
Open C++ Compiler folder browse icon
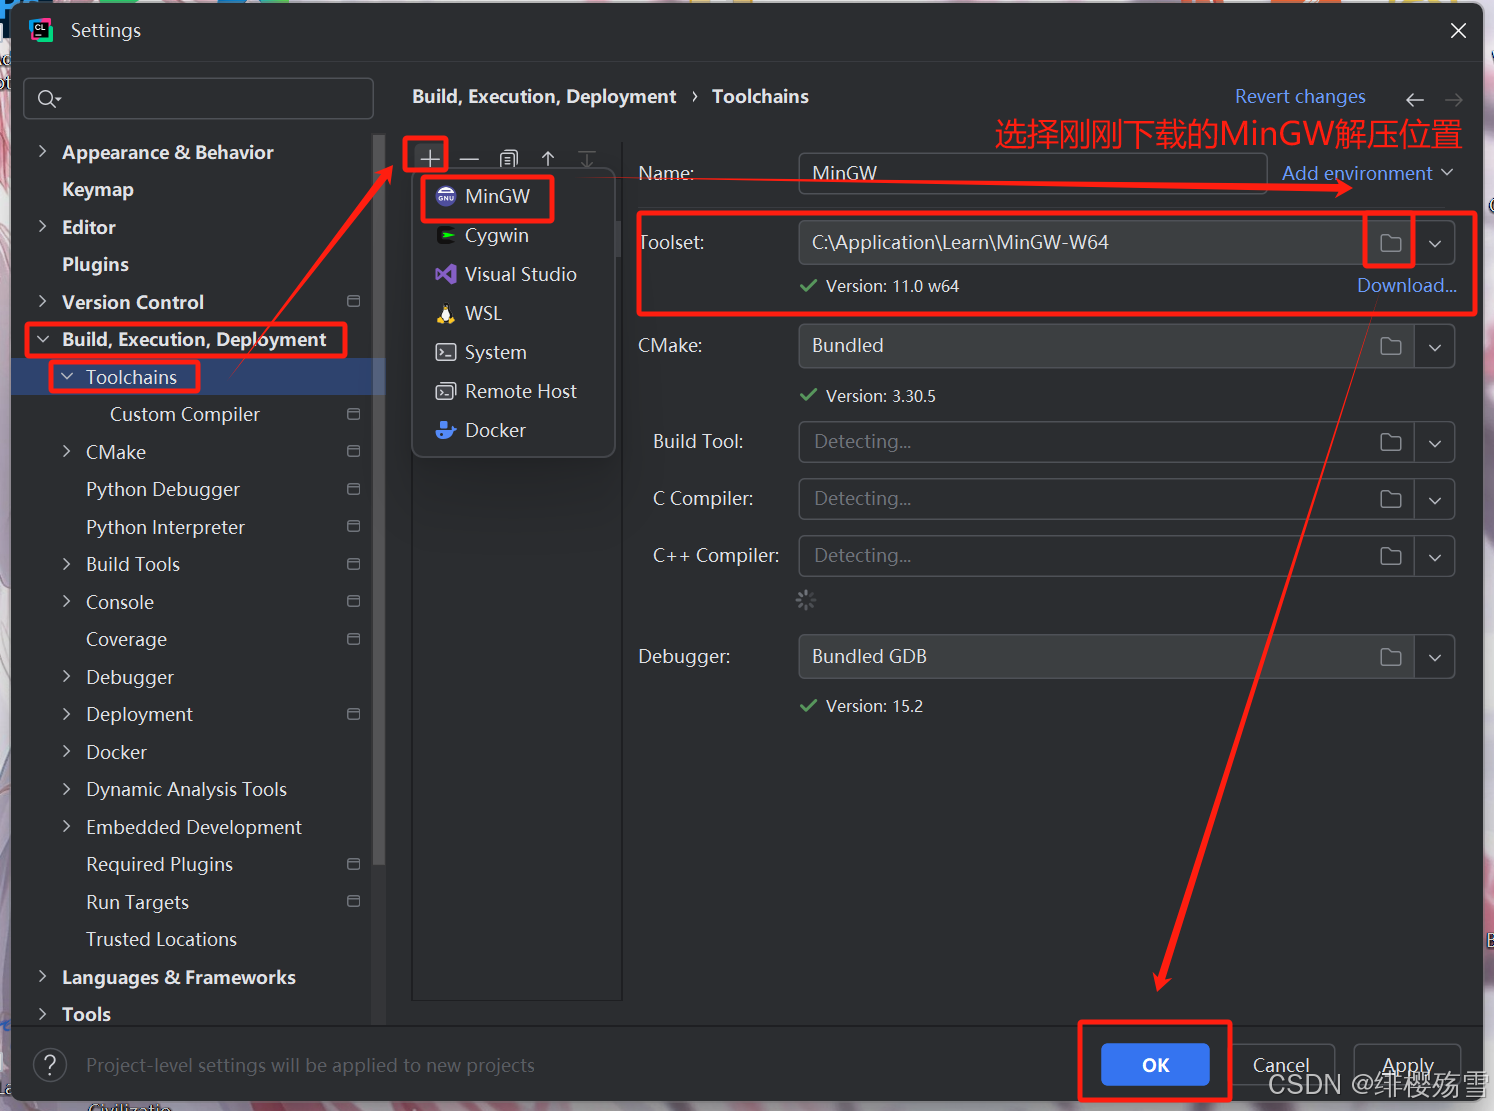(1390, 556)
